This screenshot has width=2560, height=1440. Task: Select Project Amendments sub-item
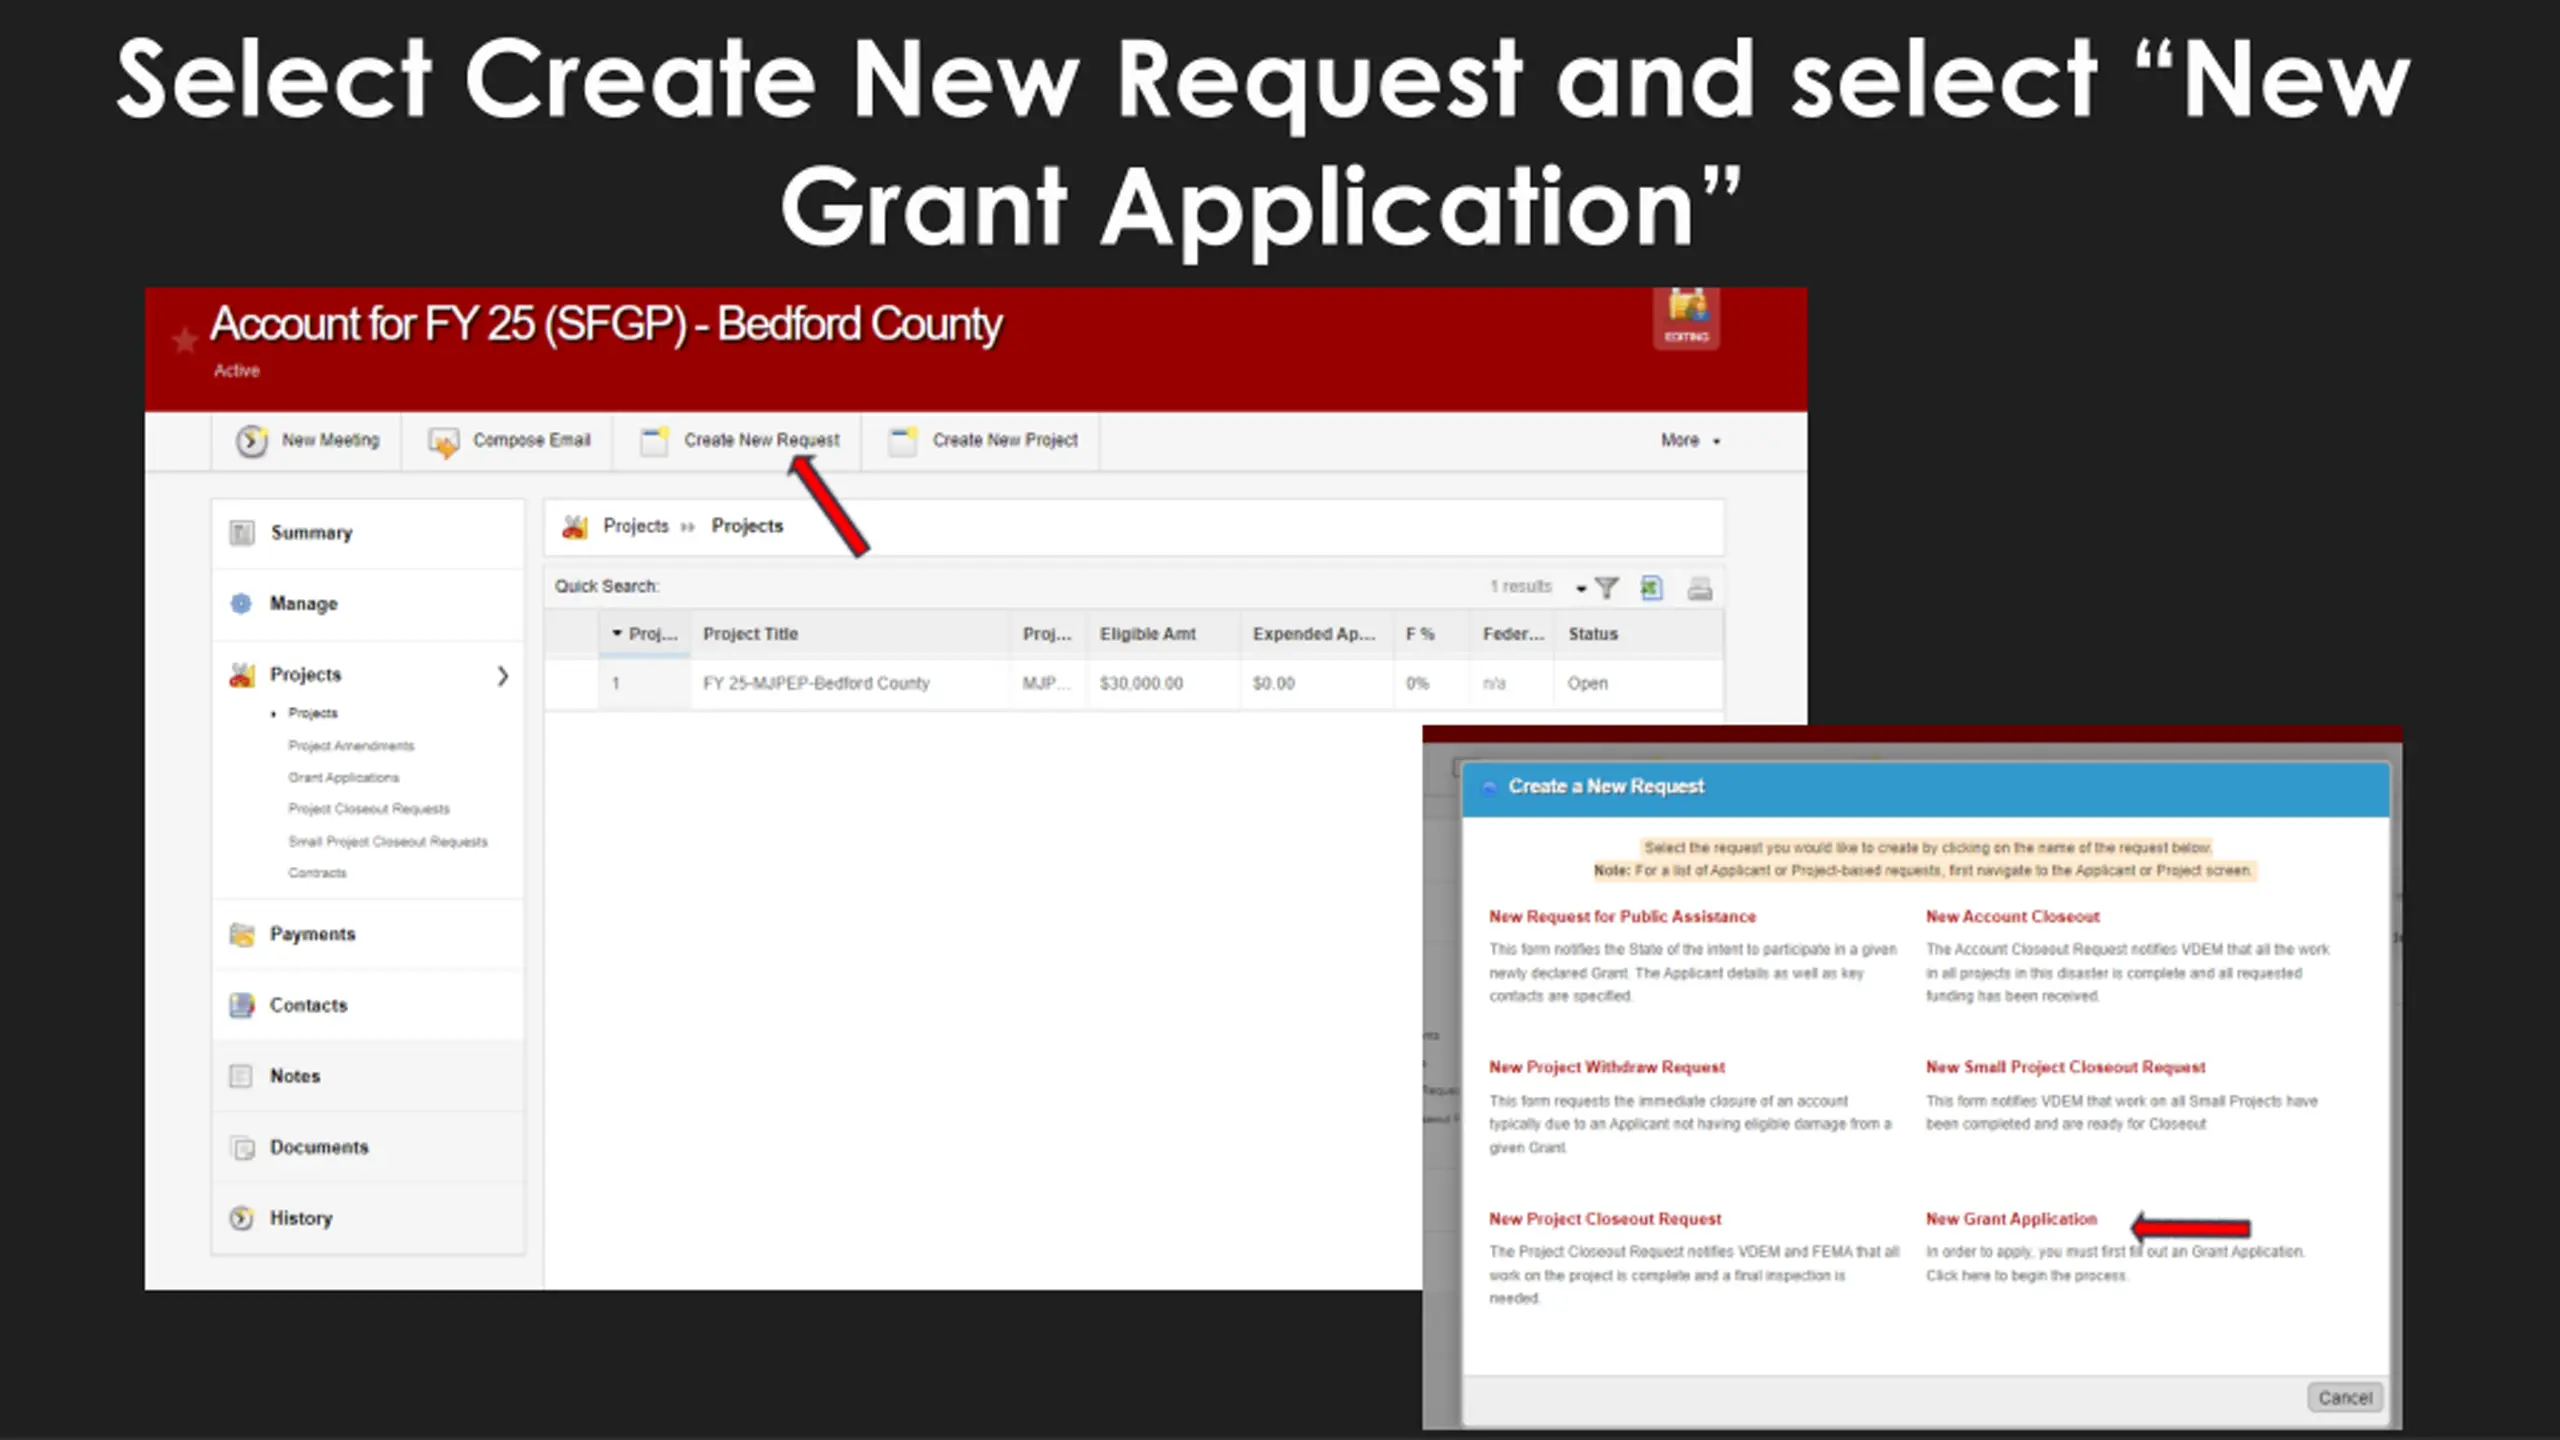coord(351,746)
